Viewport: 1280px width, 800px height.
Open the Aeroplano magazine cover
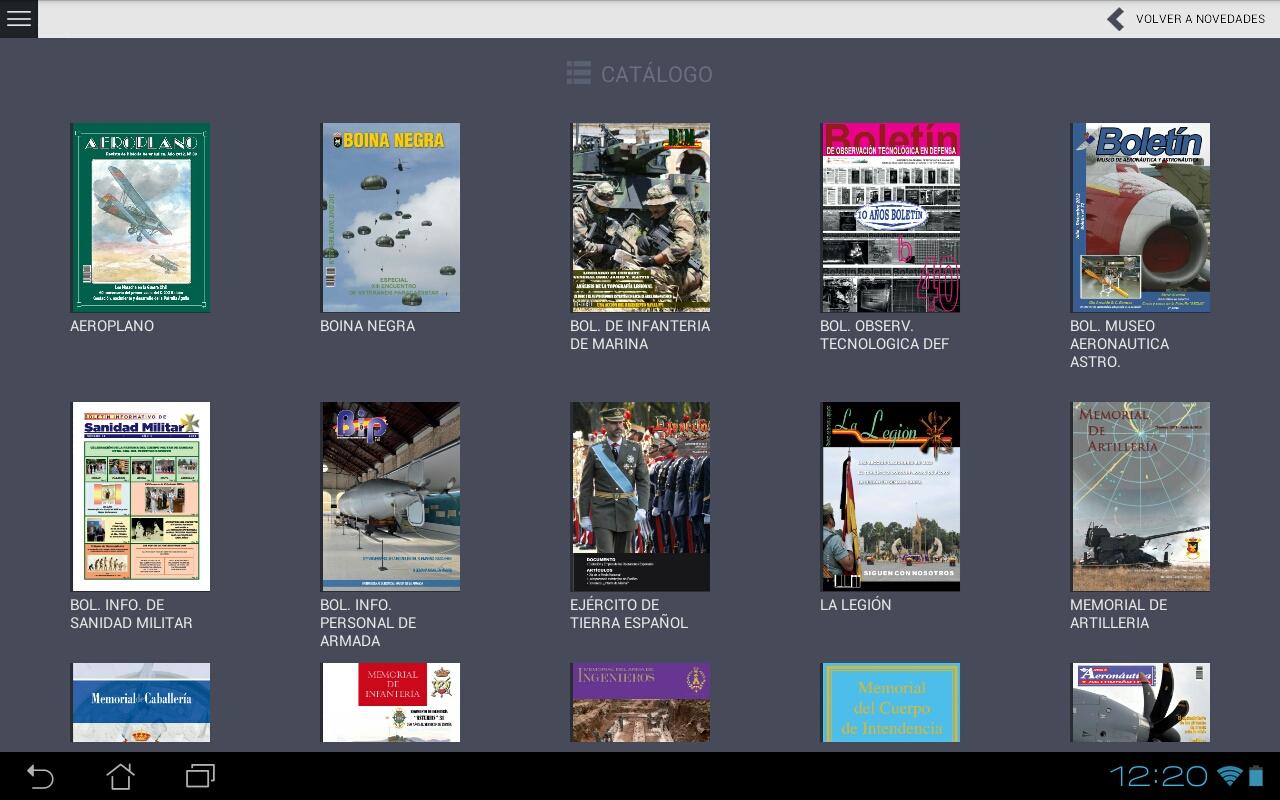[140, 217]
